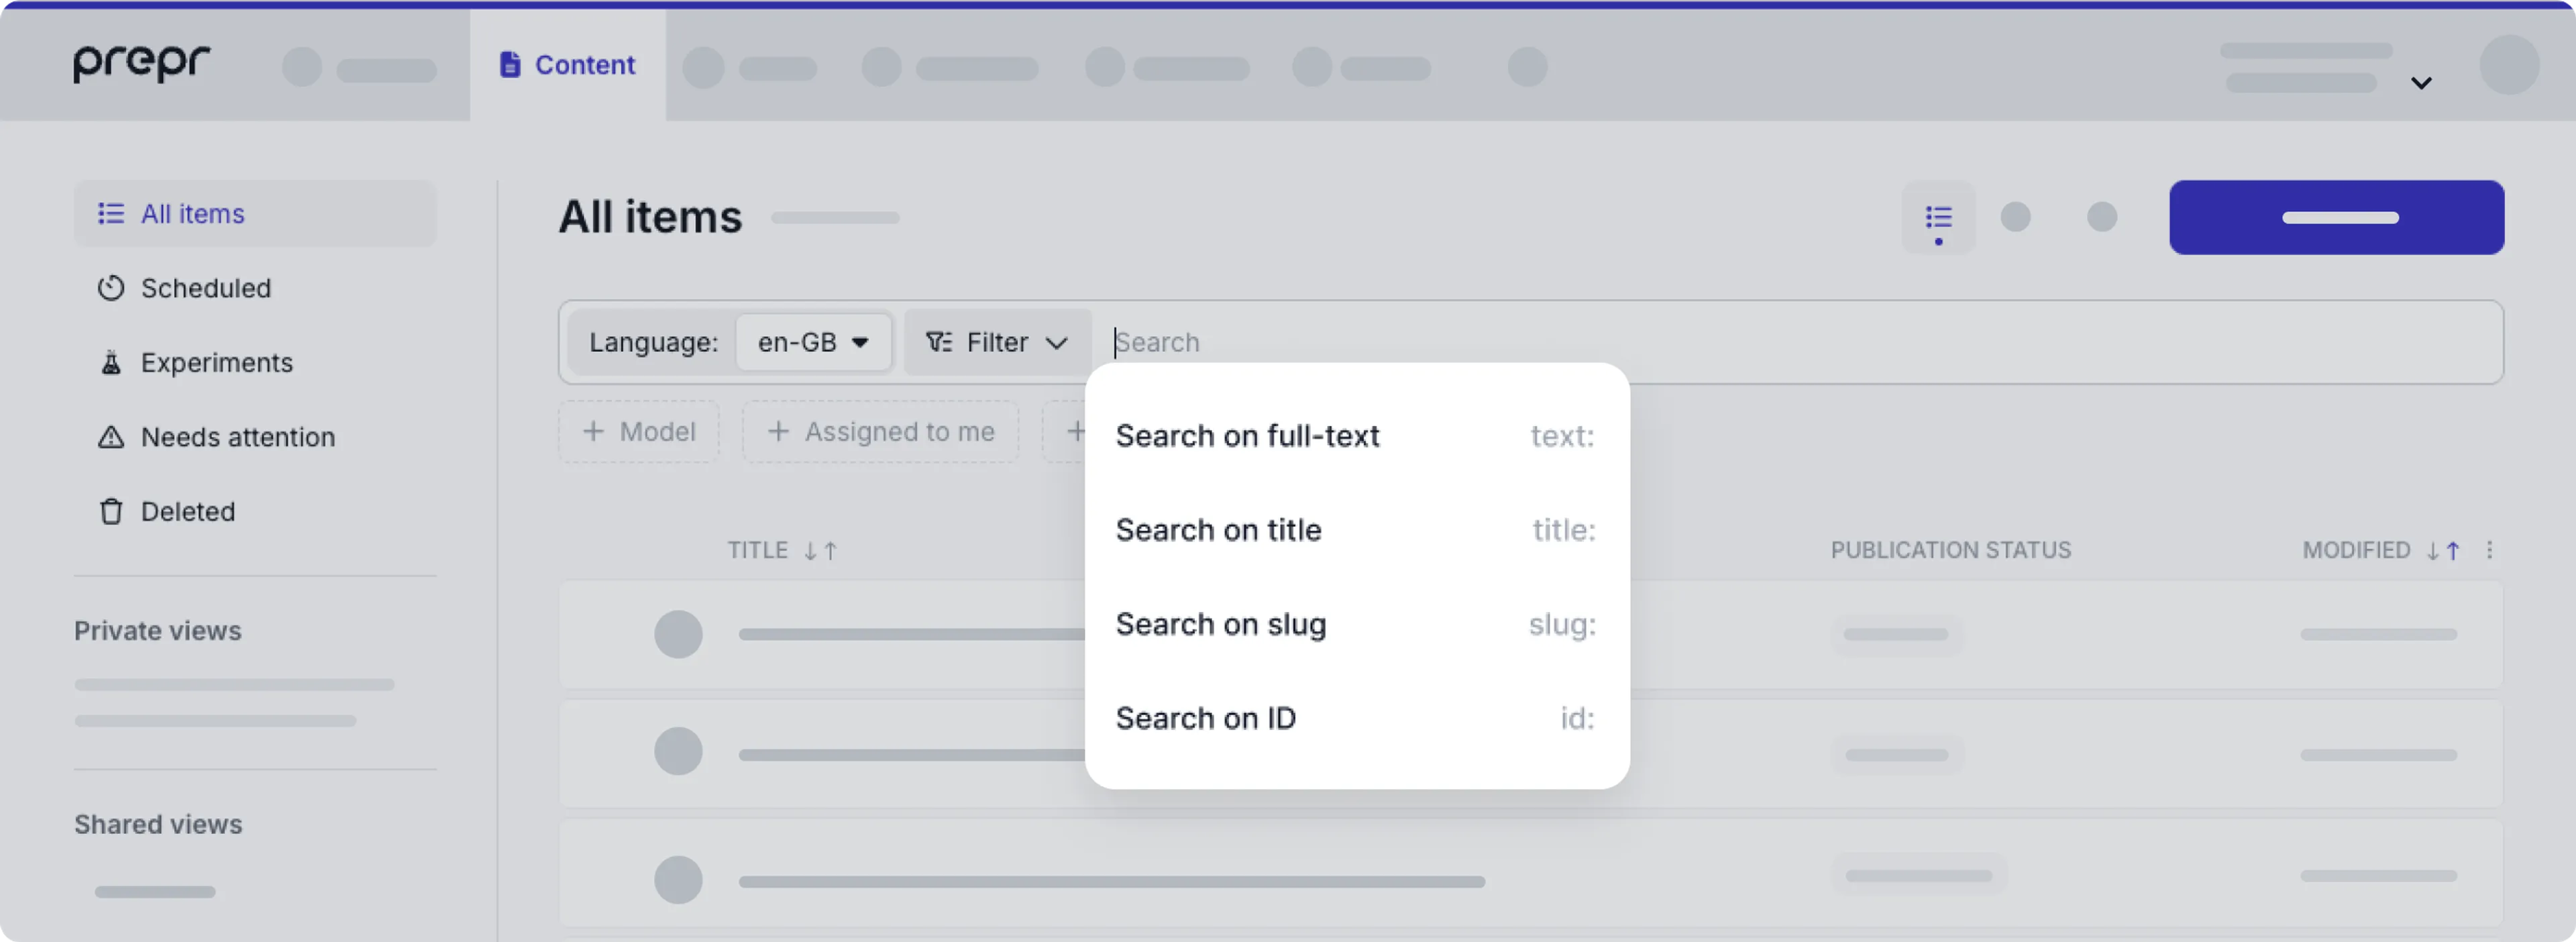Click the Experiments flask icon
2576x942 pixels.
point(110,363)
